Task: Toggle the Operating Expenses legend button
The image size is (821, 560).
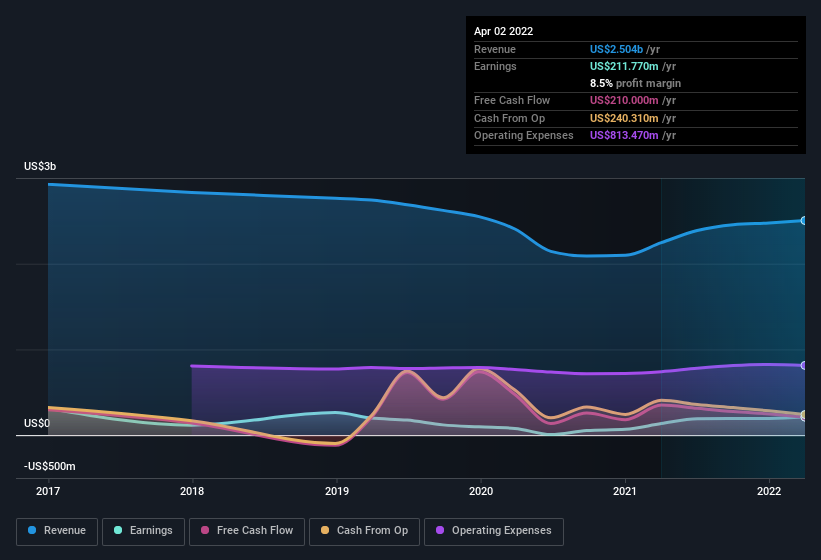Action: pyautogui.click(x=494, y=531)
